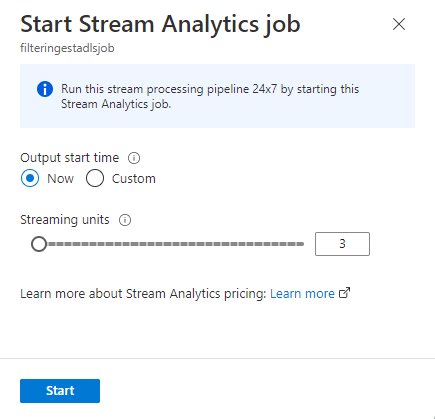Show the Streaming units info tooltip

(x=125, y=220)
